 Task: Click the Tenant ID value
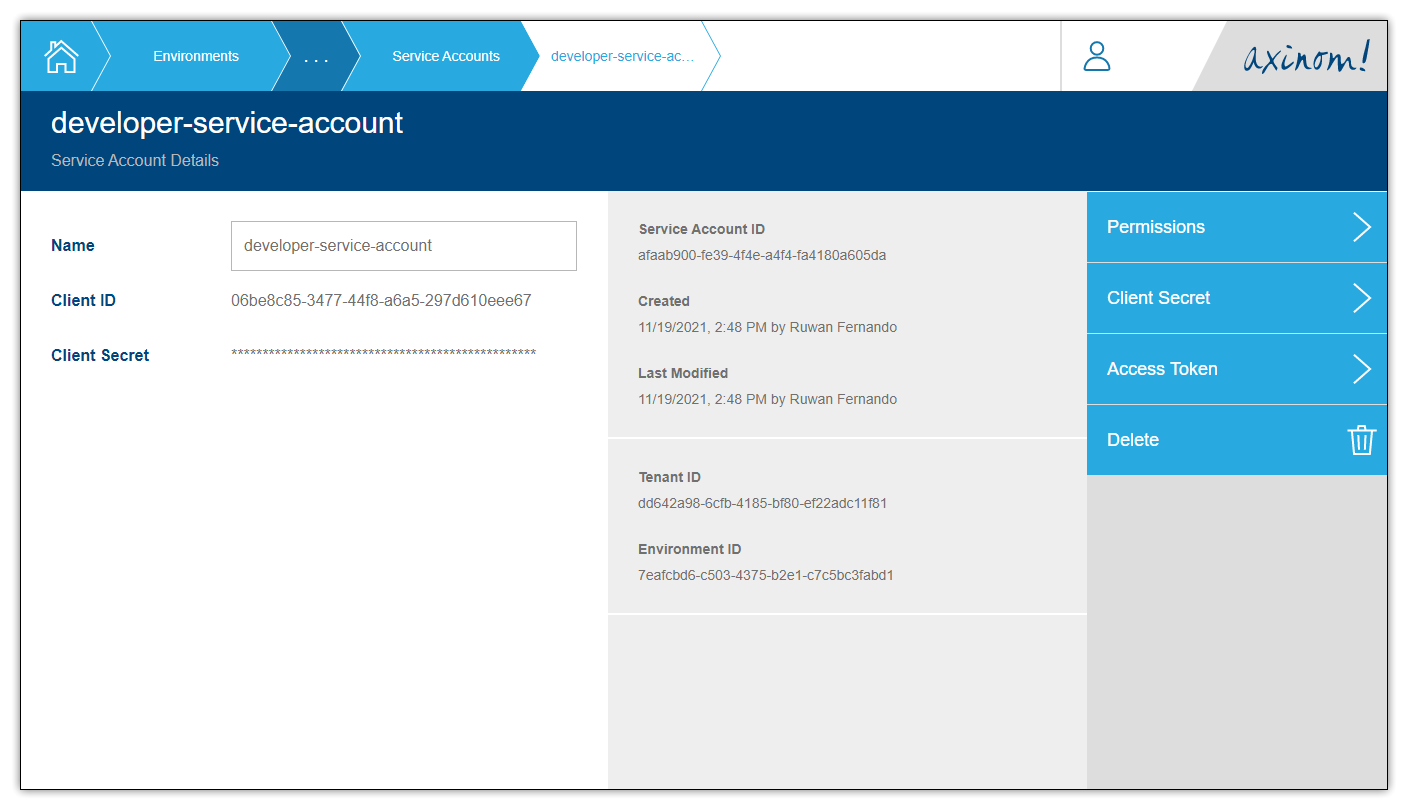tap(760, 503)
